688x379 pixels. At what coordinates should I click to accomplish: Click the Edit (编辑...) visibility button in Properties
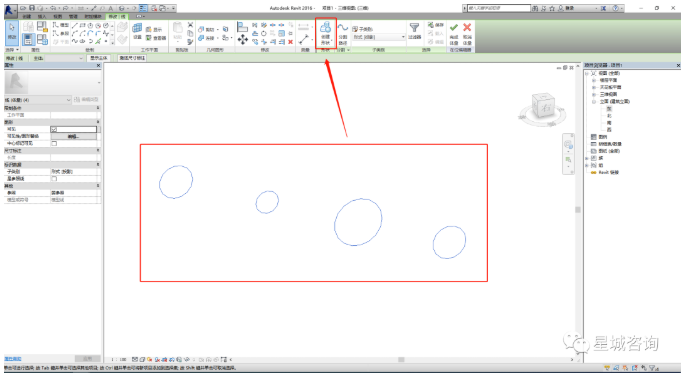(73, 136)
